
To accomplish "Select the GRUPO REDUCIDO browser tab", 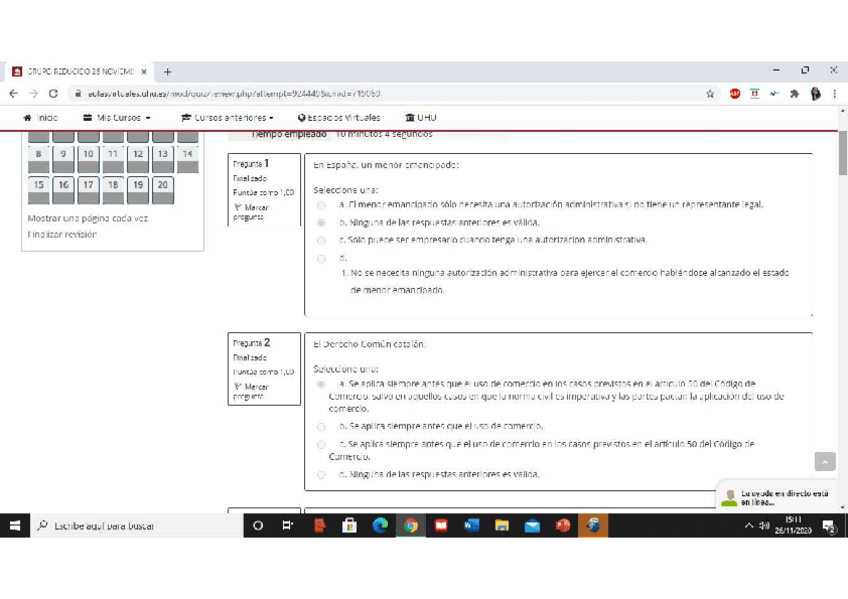I will [75, 72].
